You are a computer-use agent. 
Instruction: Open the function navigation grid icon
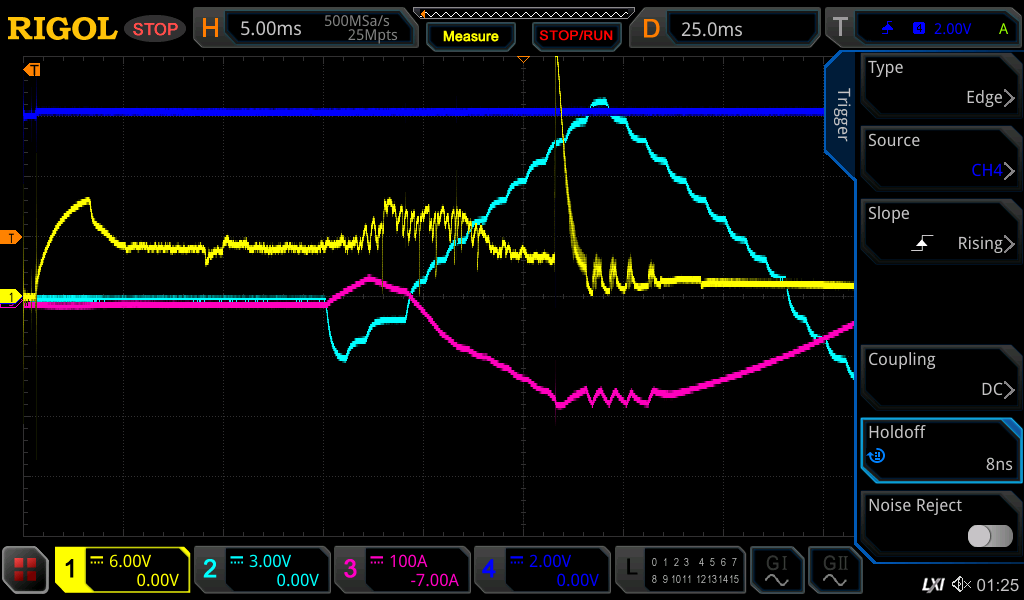pyautogui.click(x=25, y=570)
